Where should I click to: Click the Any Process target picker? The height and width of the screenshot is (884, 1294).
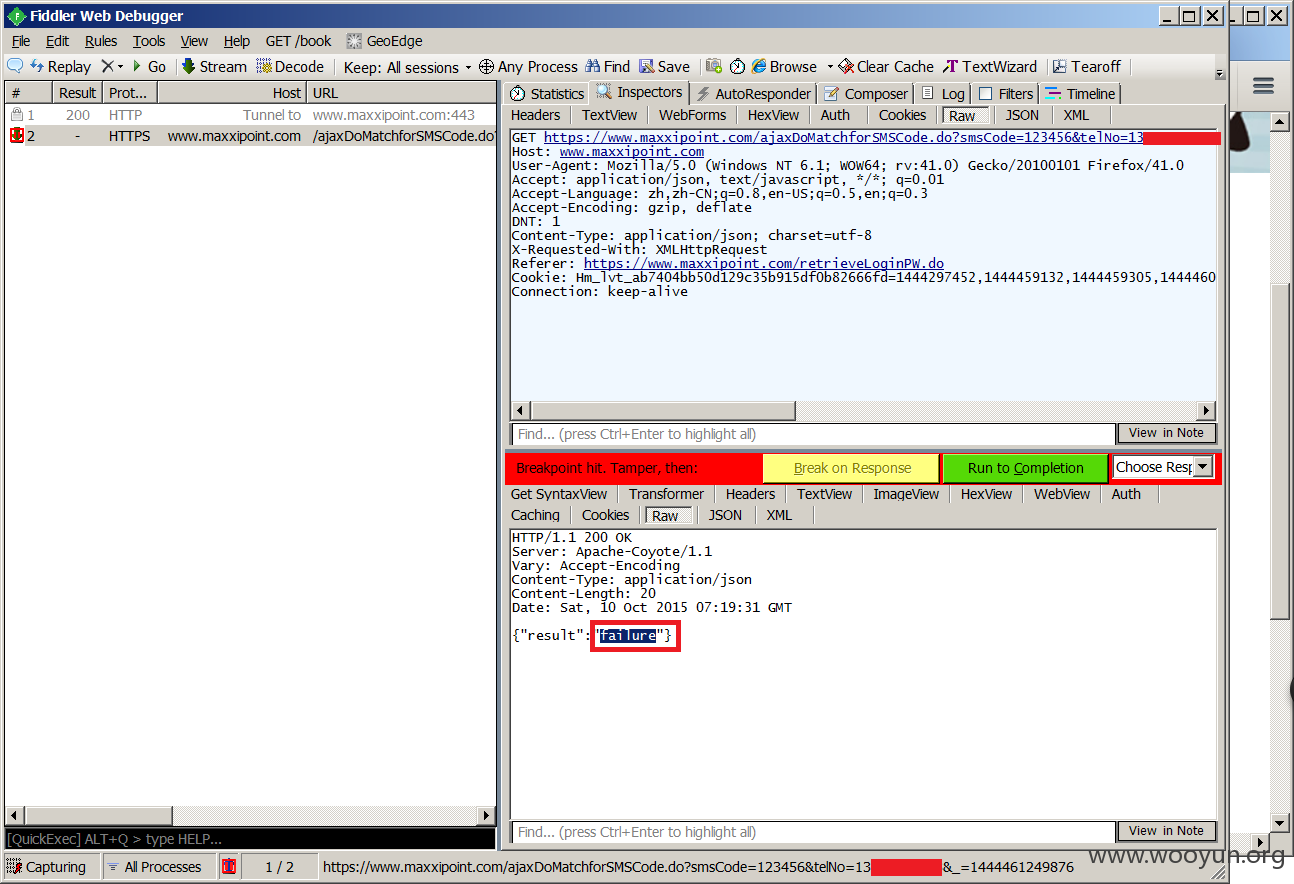[528, 66]
